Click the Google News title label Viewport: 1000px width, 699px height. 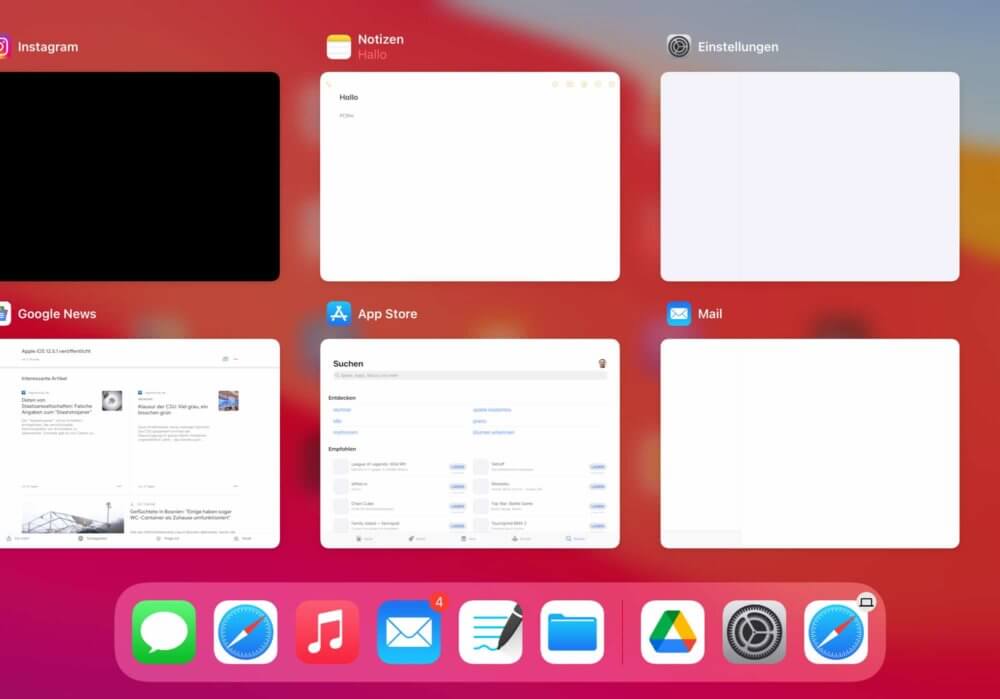(57, 314)
